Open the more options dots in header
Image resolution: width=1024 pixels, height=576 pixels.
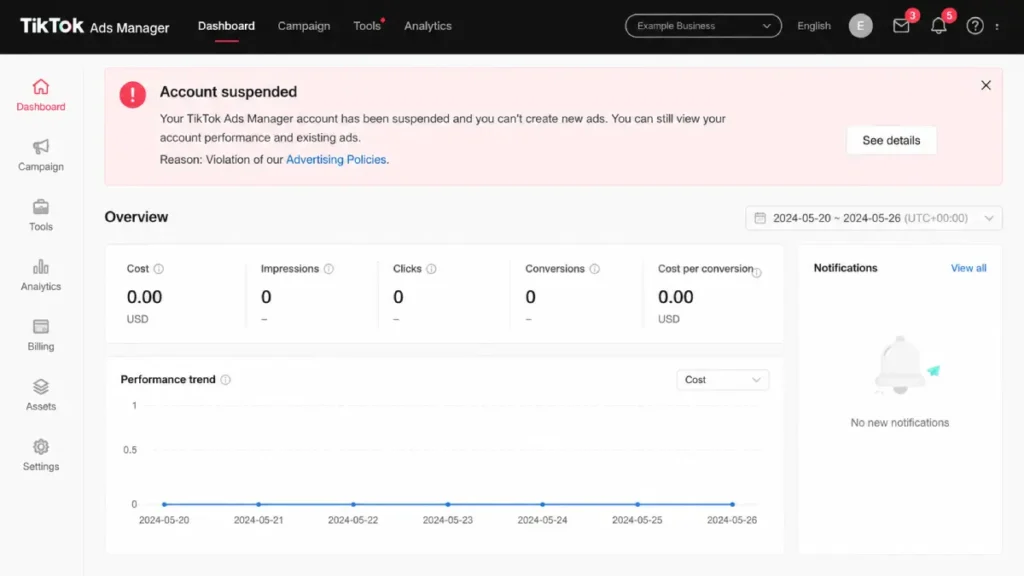click(x=997, y=26)
